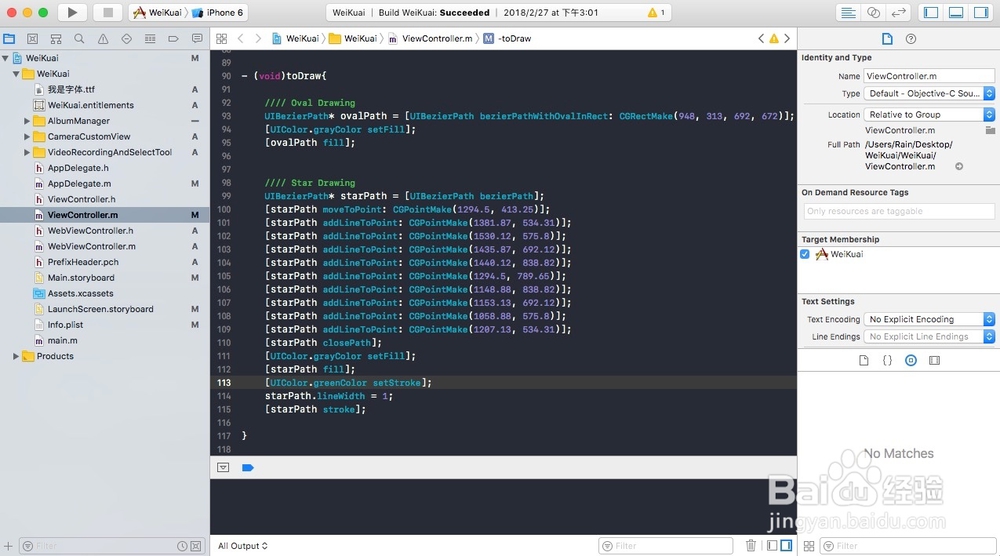Show Object library
This screenshot has width=1000, height=556.
pyautogui.click(x=911, y=361)
